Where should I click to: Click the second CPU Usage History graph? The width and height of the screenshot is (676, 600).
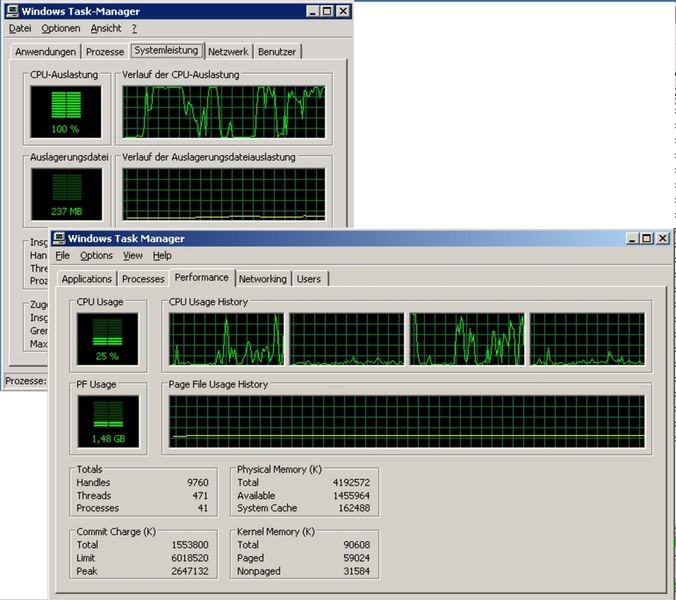click(x=347, y=339)
